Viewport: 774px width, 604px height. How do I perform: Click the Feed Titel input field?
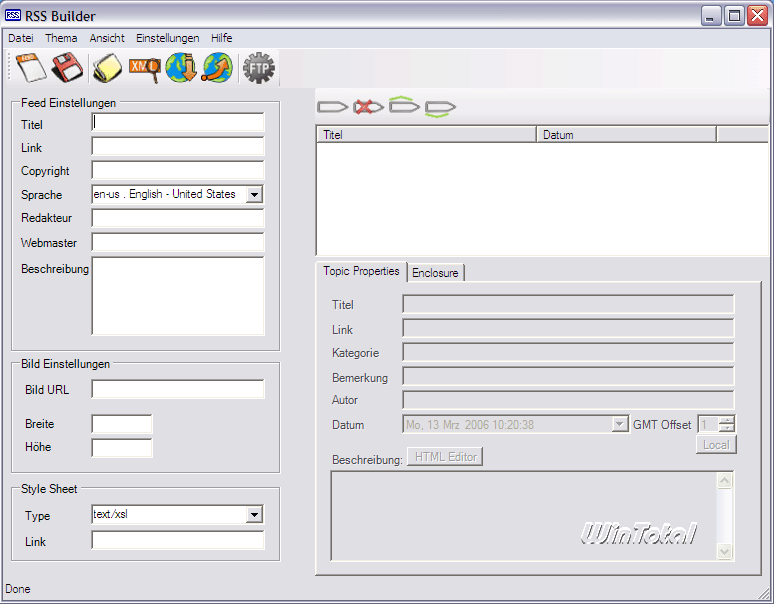[178, 122]
